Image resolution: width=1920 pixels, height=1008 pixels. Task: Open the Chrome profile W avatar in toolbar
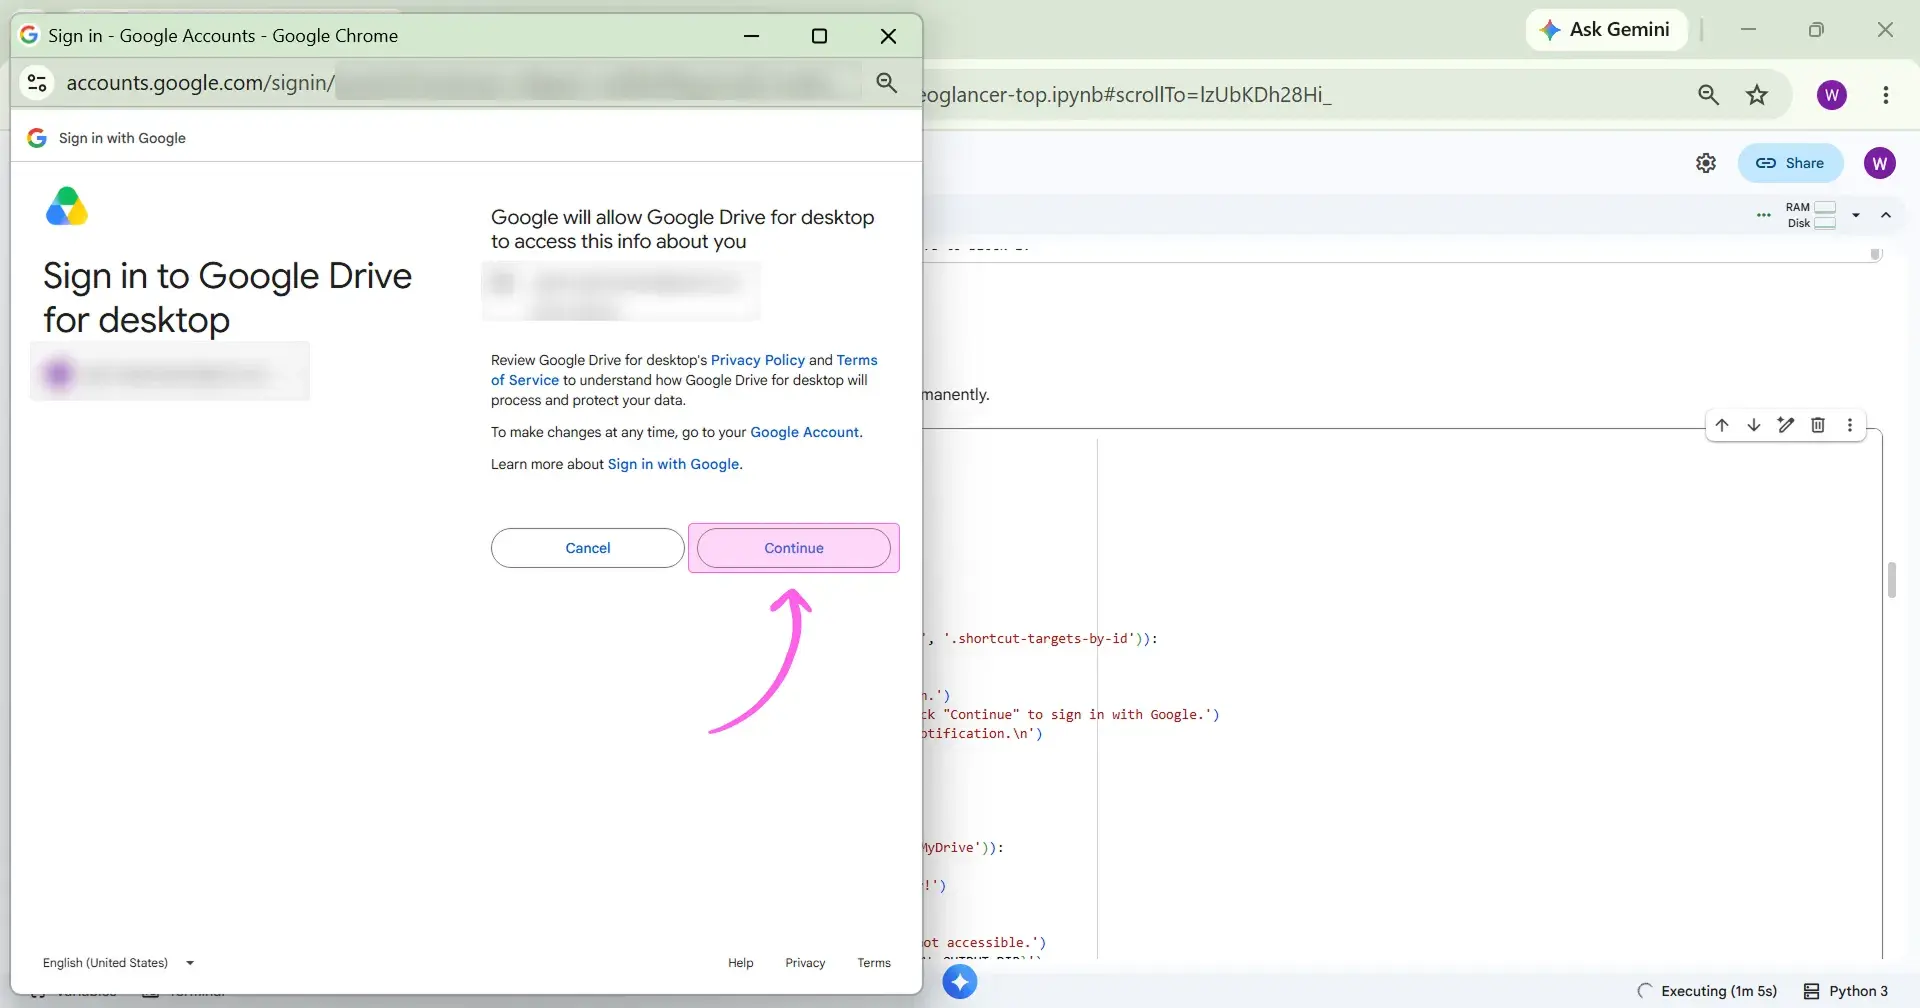(x=1832, y=95)
